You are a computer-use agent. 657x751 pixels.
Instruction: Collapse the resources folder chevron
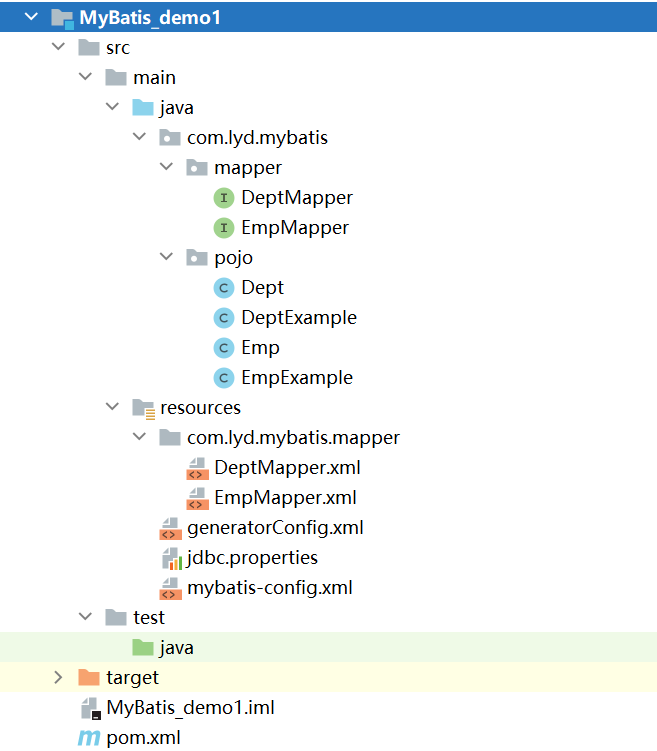click(112, 407)
